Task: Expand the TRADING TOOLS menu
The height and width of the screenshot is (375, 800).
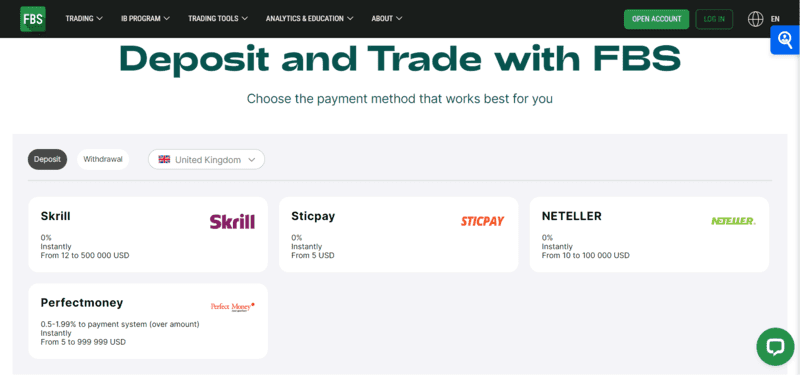Action: (218, 19)
